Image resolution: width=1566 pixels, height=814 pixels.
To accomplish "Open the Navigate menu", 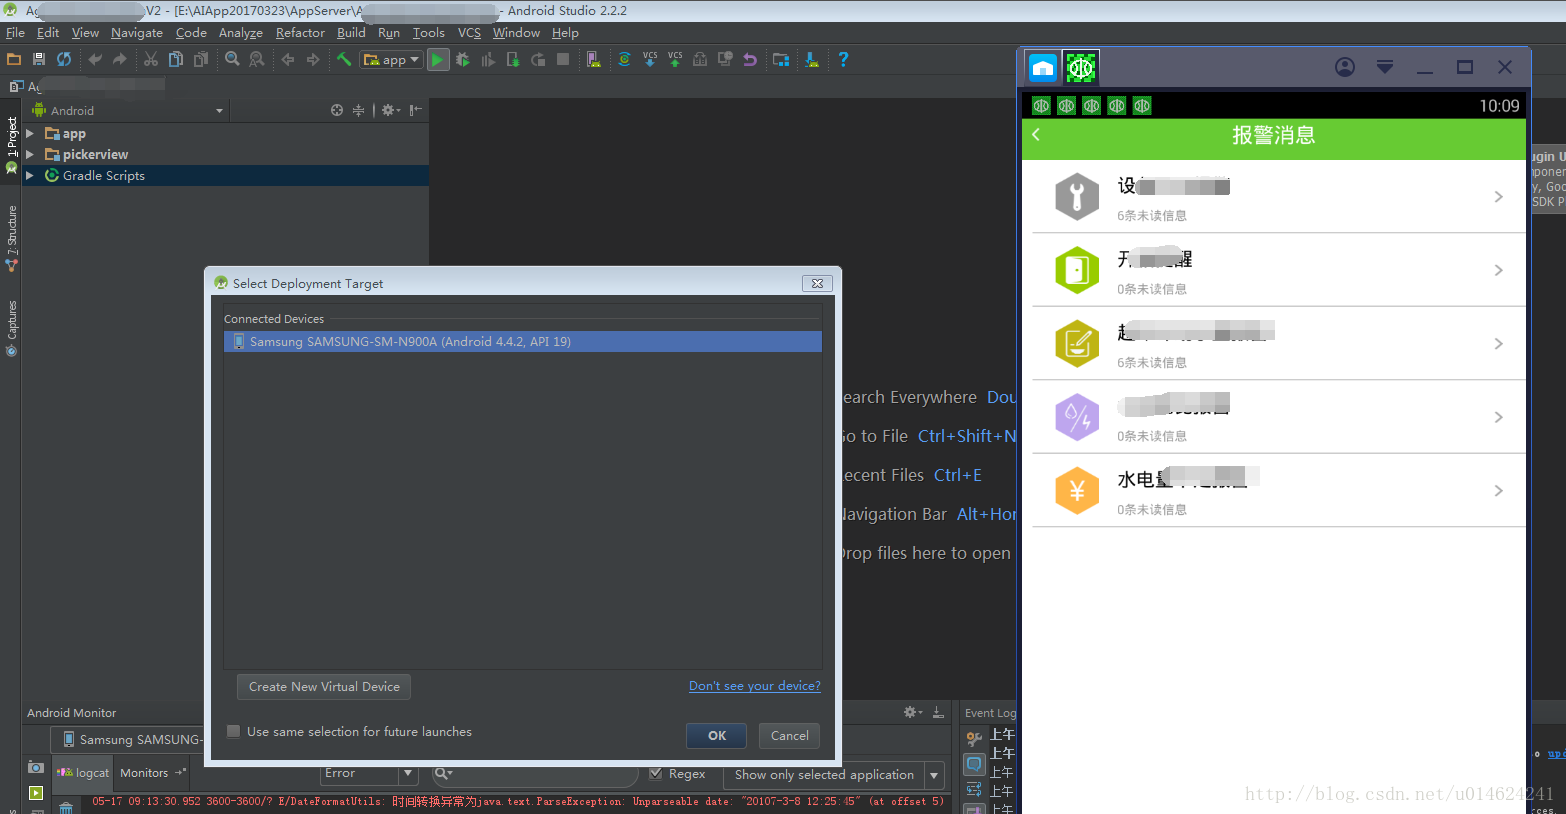I will pos(137,32).
